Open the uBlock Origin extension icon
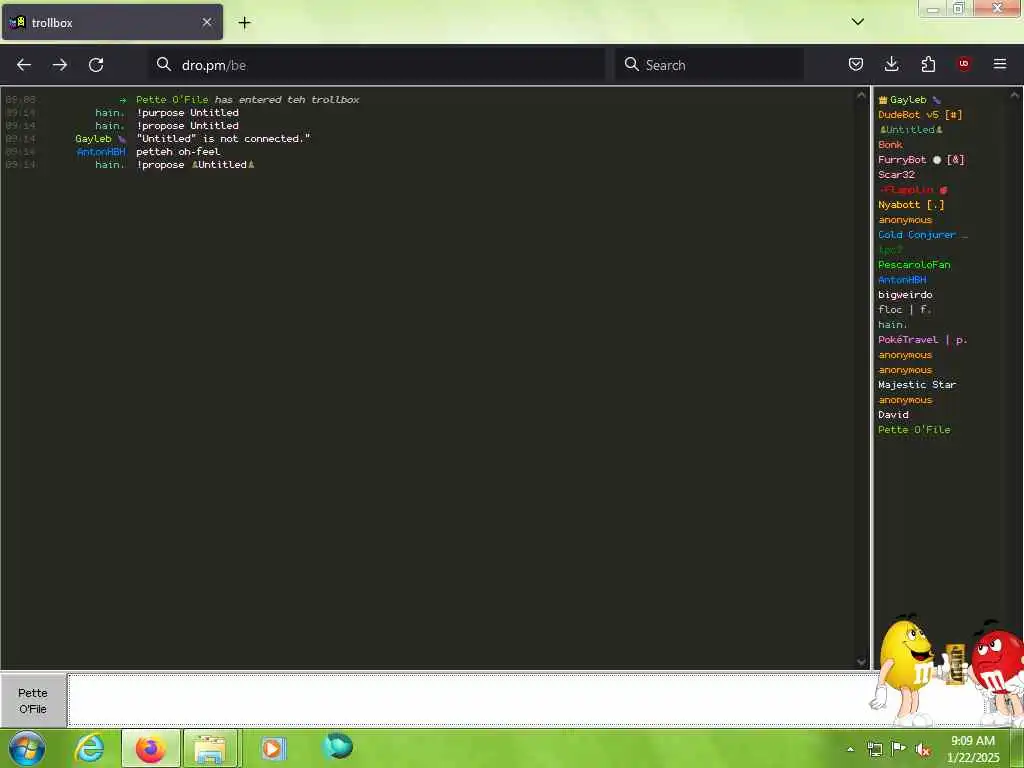Screen dimensions: 1024x768 (x=963, y=64)
